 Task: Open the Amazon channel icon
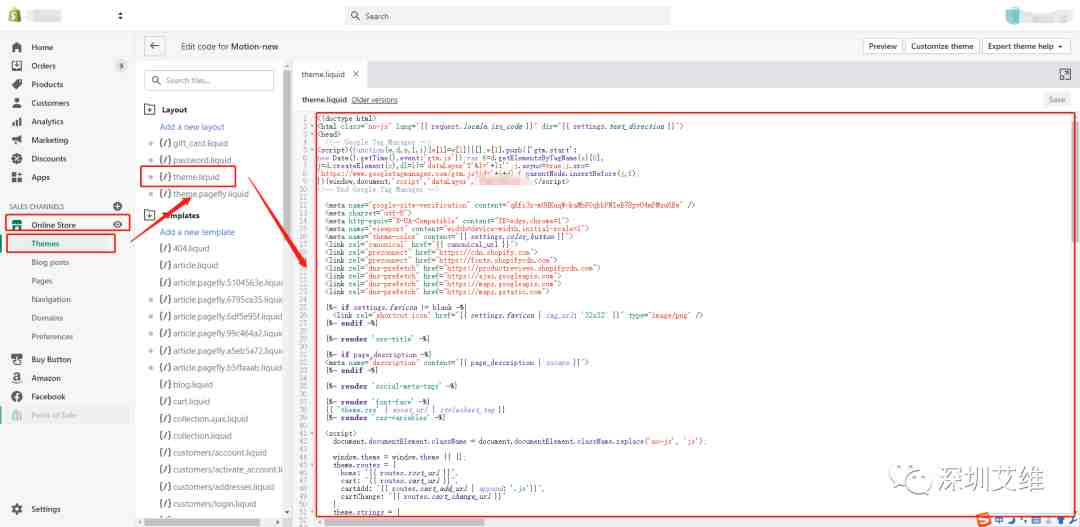point(17,378)
